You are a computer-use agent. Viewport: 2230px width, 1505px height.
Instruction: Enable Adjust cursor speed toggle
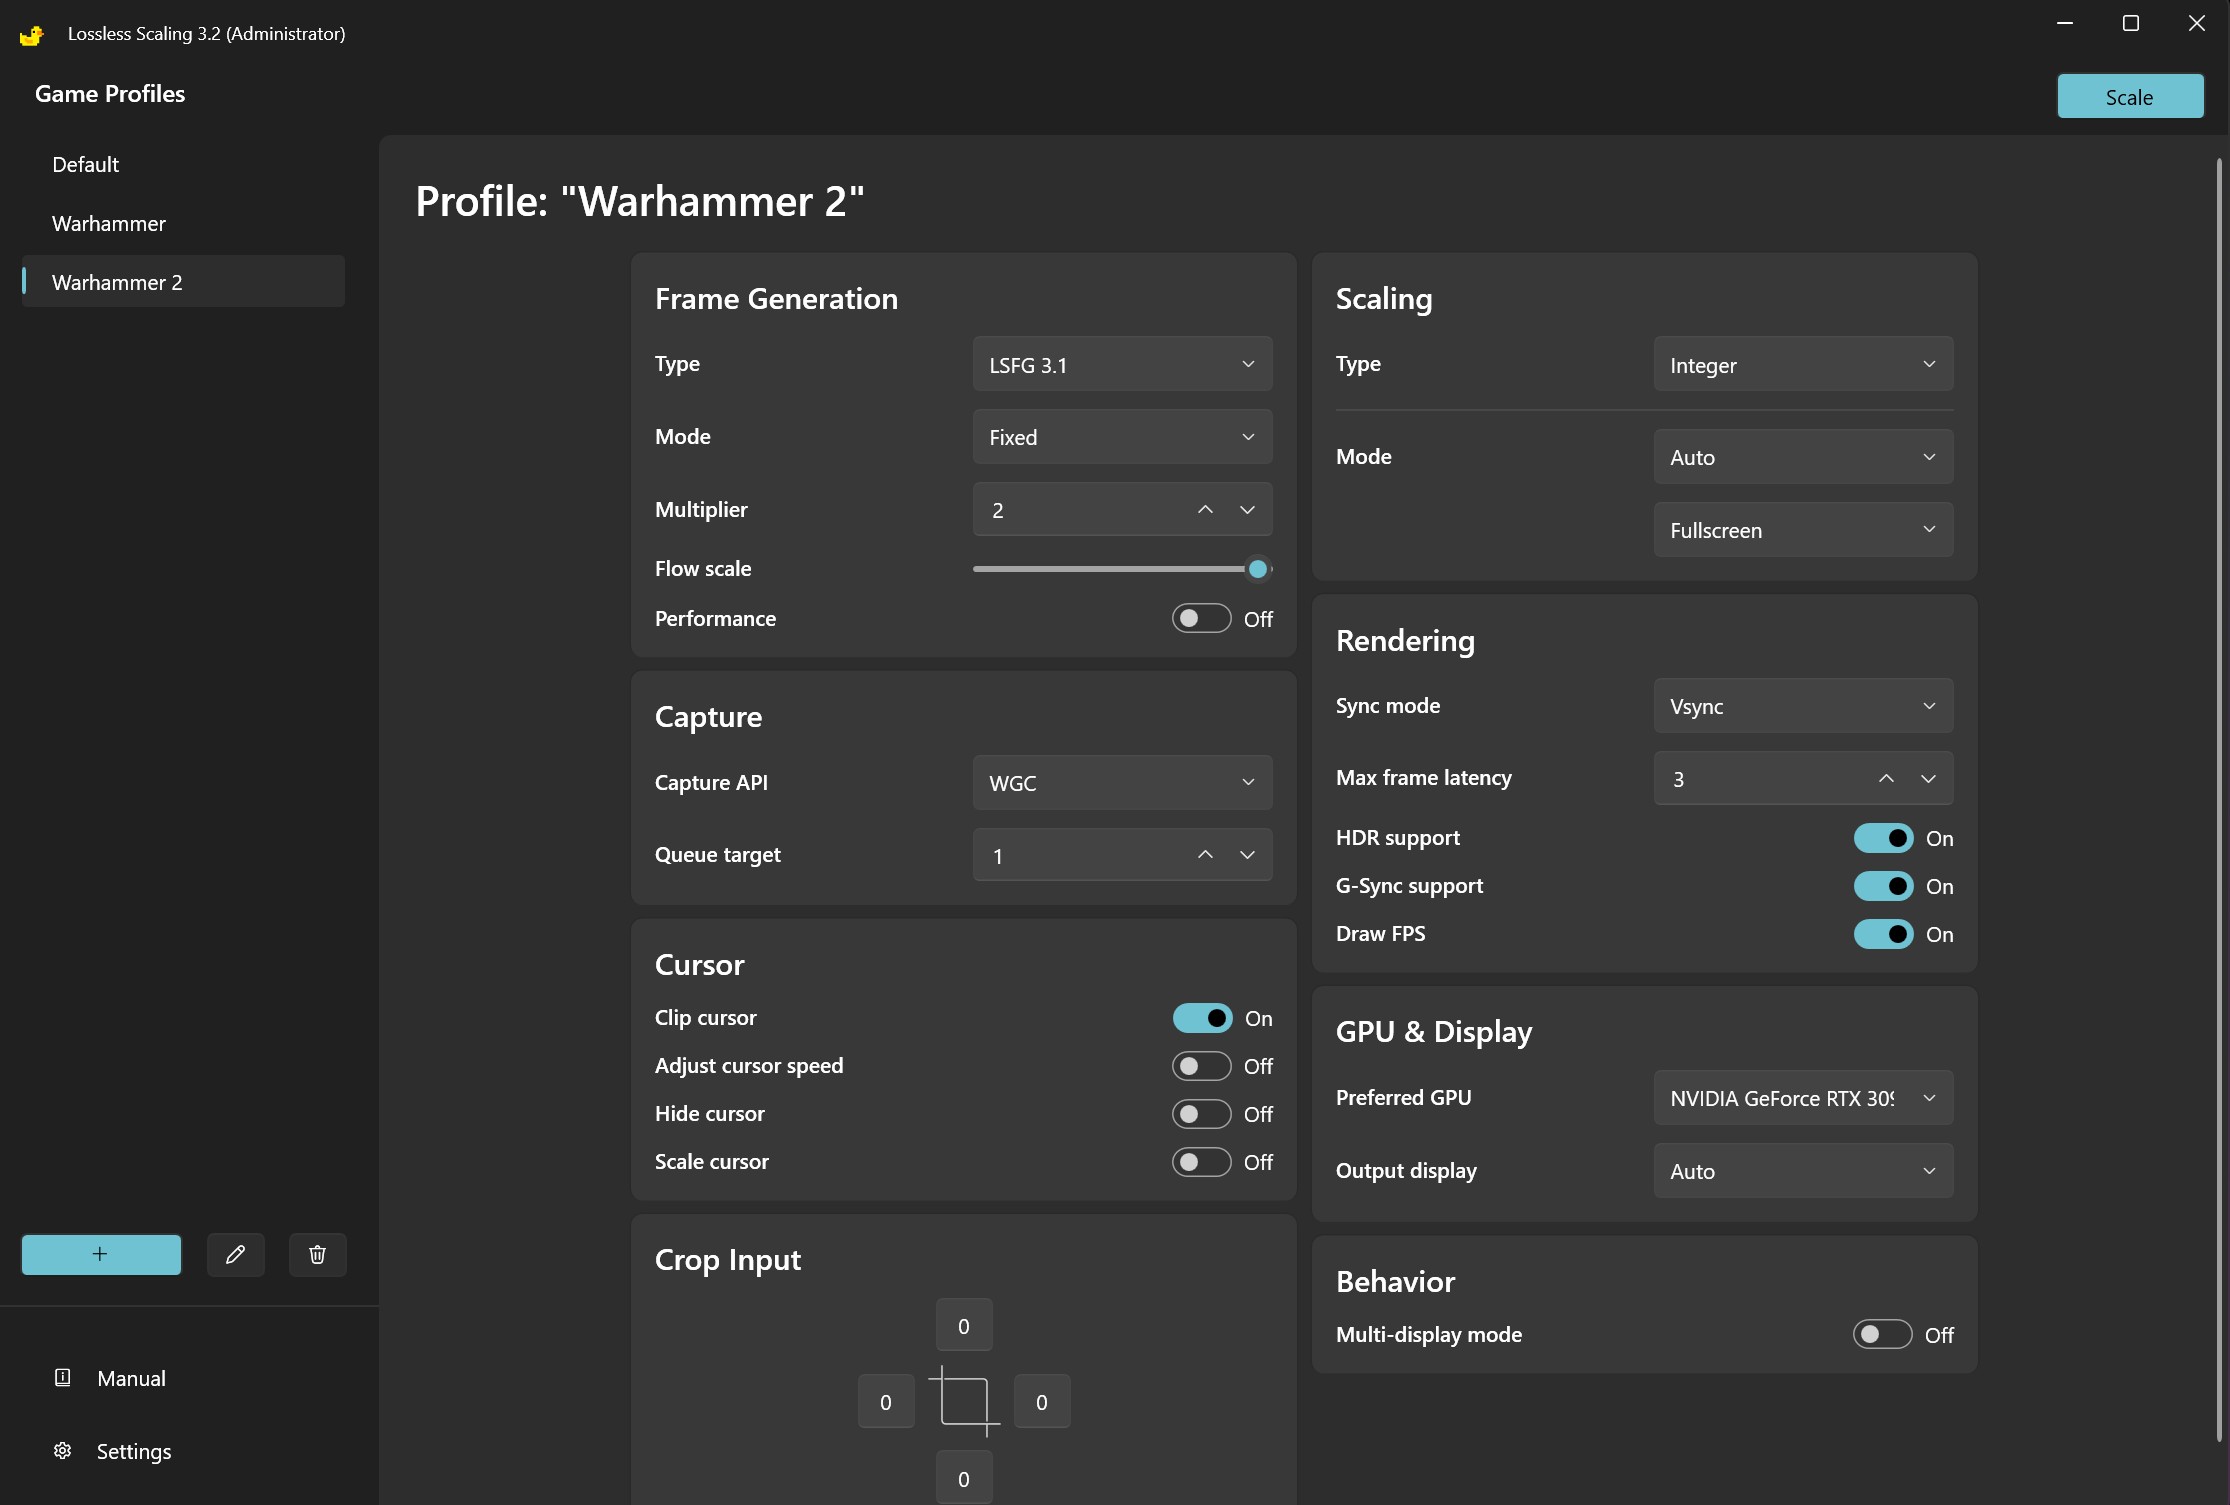[1202, 1066]
